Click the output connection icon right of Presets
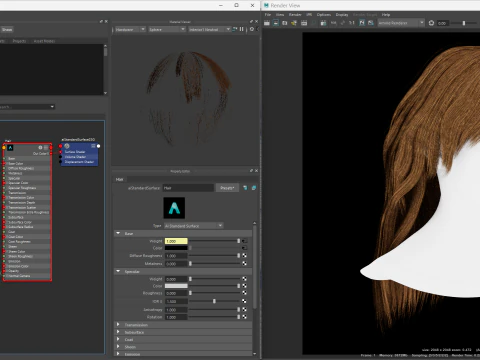480x360 pixels. 254,188
